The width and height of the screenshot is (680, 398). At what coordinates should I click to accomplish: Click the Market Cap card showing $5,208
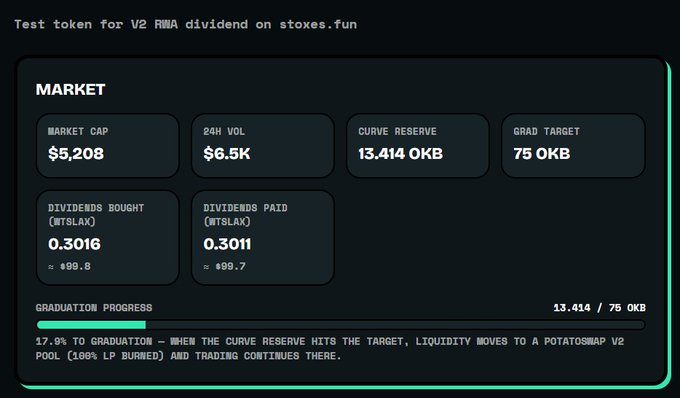(108, 146)
